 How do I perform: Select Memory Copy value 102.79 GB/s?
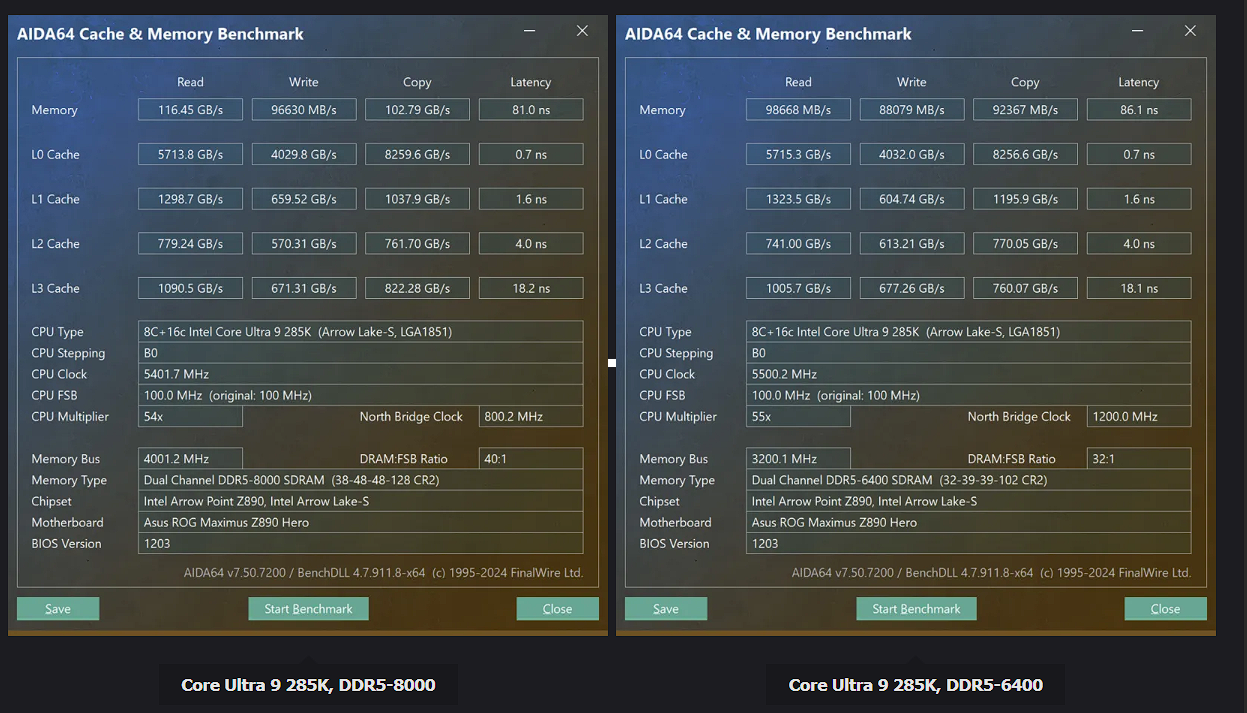click(417, 110)
